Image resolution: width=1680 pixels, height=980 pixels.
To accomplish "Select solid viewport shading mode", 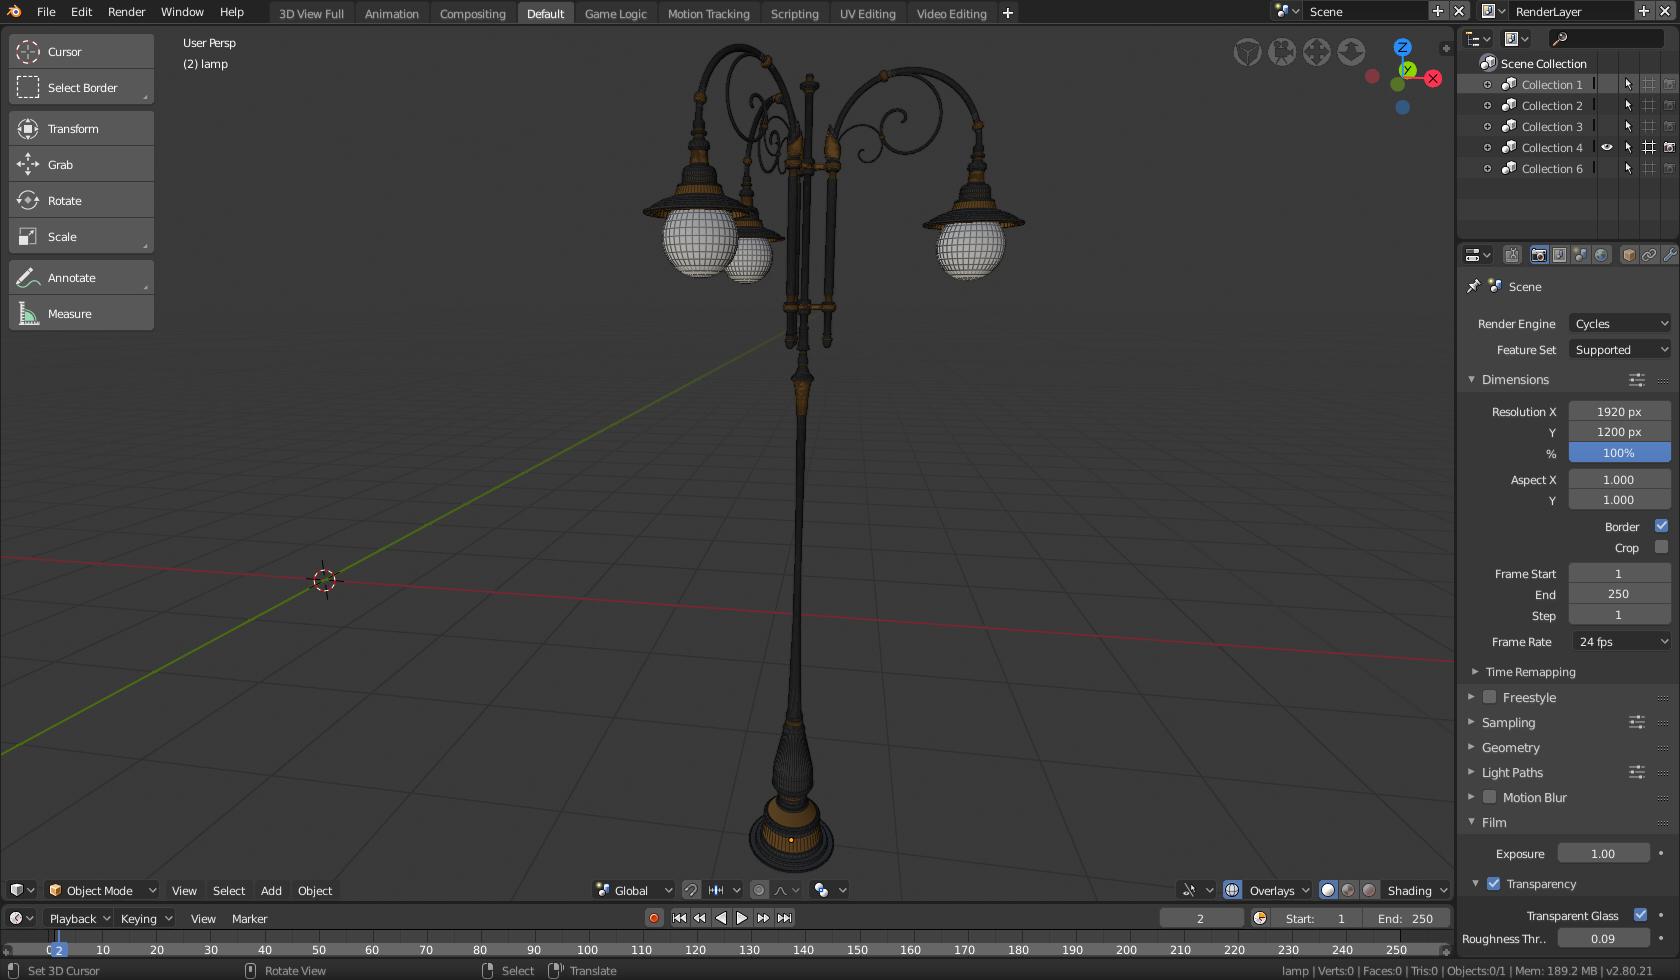I will click(x=1328, y=890).
